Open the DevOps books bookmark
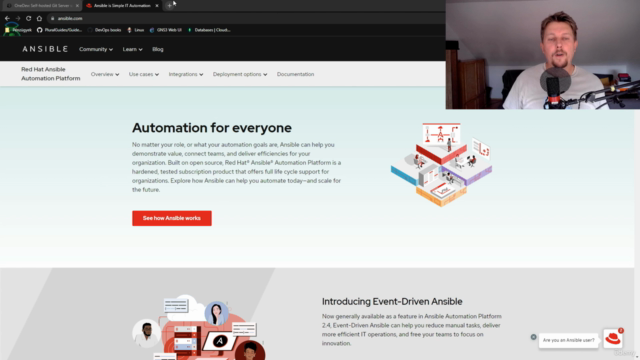The width and height of the screenshot is (640, 360). point(104,30)
